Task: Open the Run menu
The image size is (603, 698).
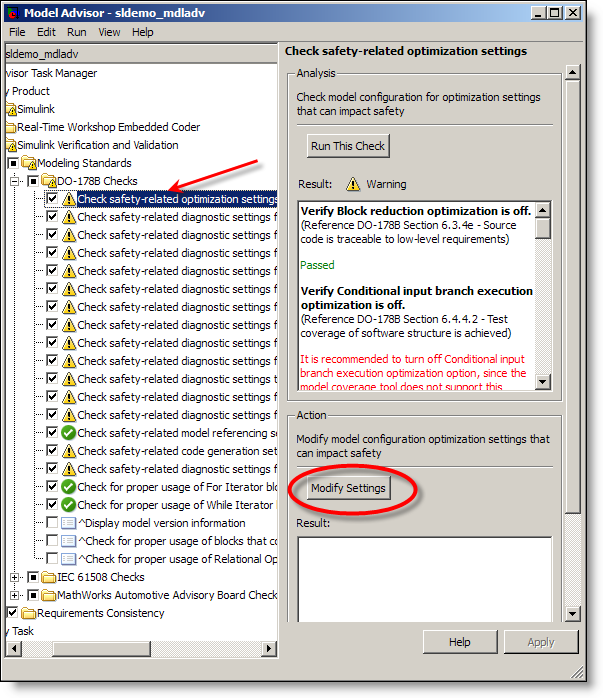Action: (77, 32)
